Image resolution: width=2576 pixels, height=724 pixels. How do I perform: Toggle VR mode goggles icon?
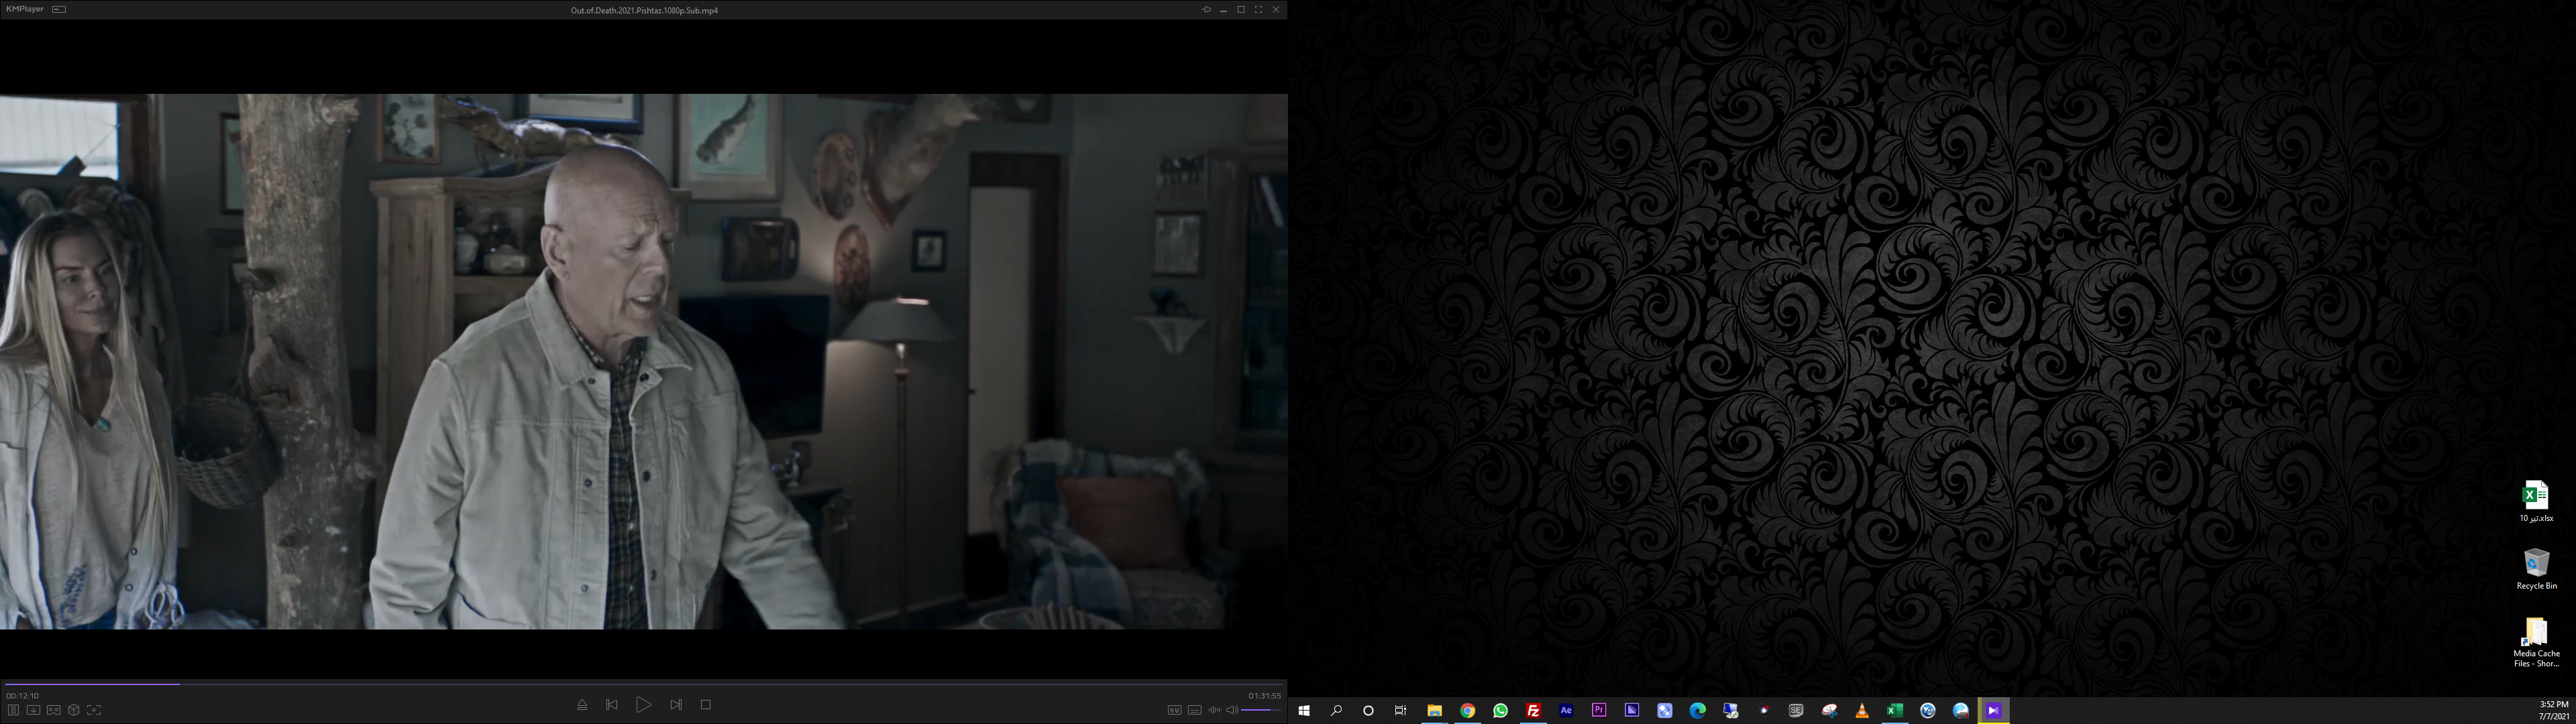pyautogui.click(x=54, y=710)
